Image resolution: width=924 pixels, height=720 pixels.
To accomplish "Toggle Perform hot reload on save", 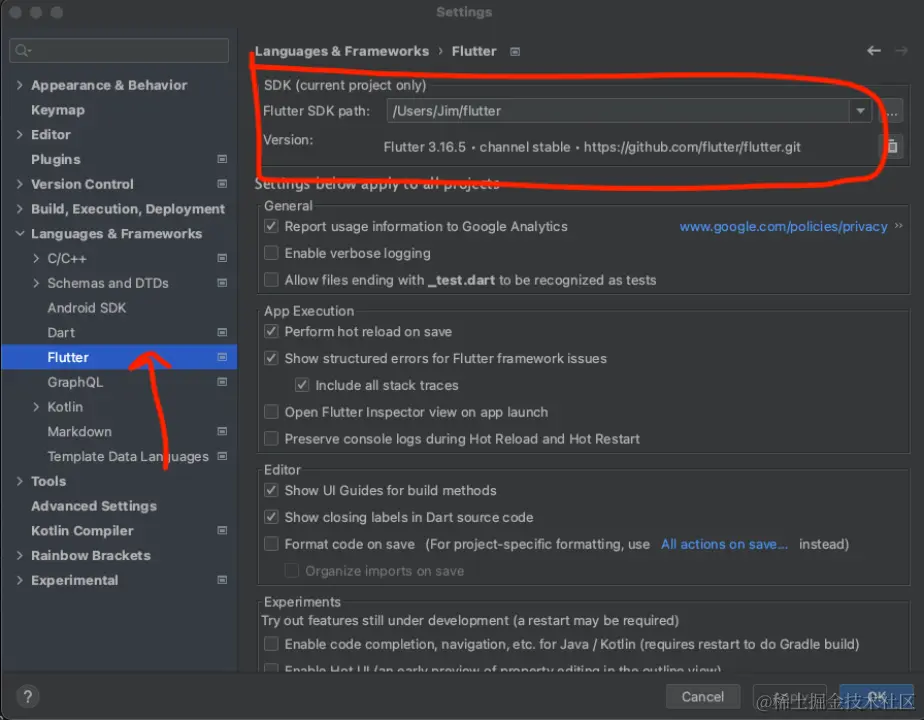I will [271, 331].
